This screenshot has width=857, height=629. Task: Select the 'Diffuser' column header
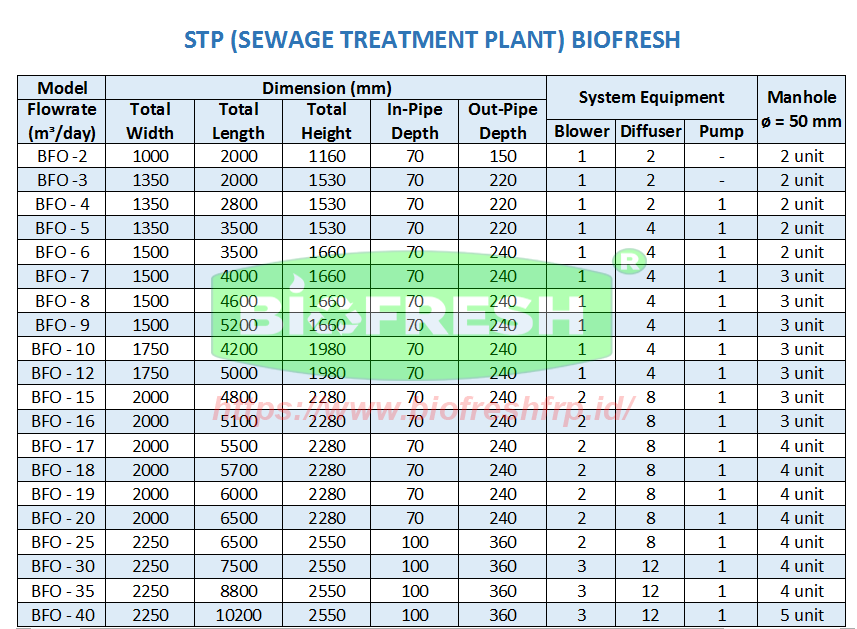pos(650,131)
